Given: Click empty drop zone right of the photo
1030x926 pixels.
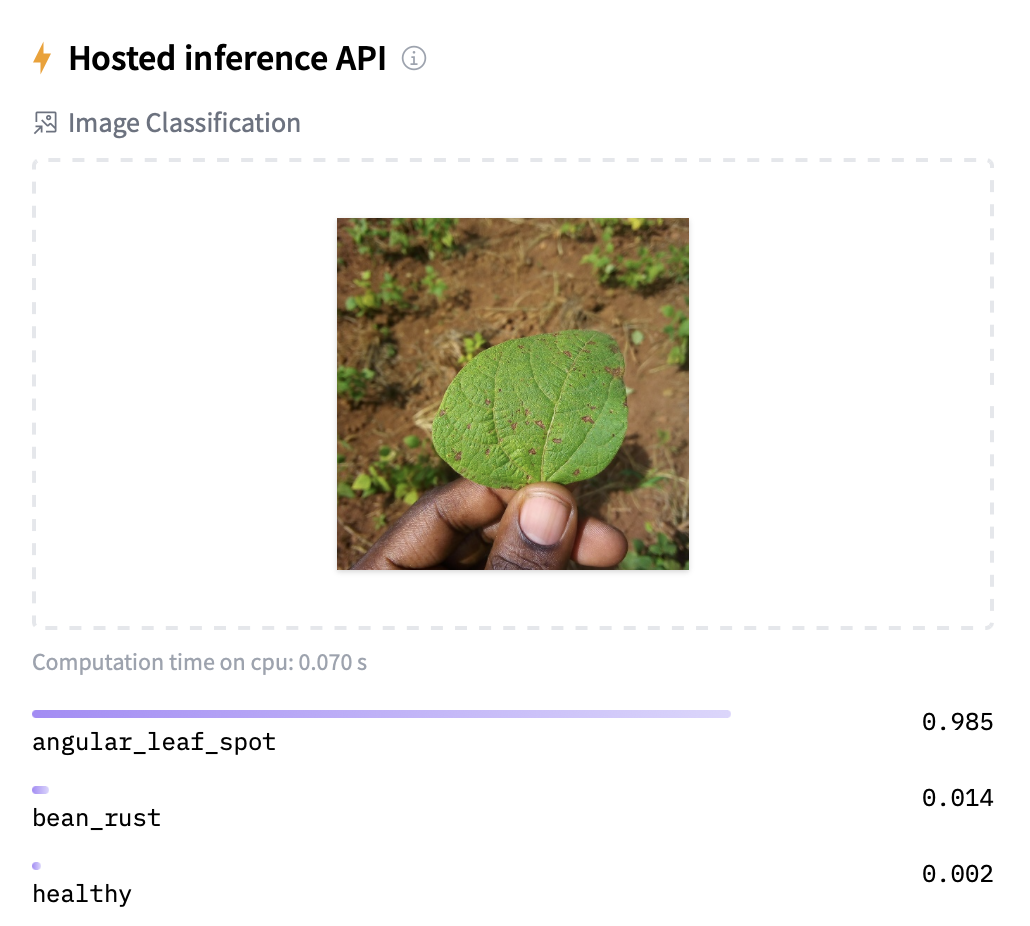Looking at the screenshot, I should point(840,394).
